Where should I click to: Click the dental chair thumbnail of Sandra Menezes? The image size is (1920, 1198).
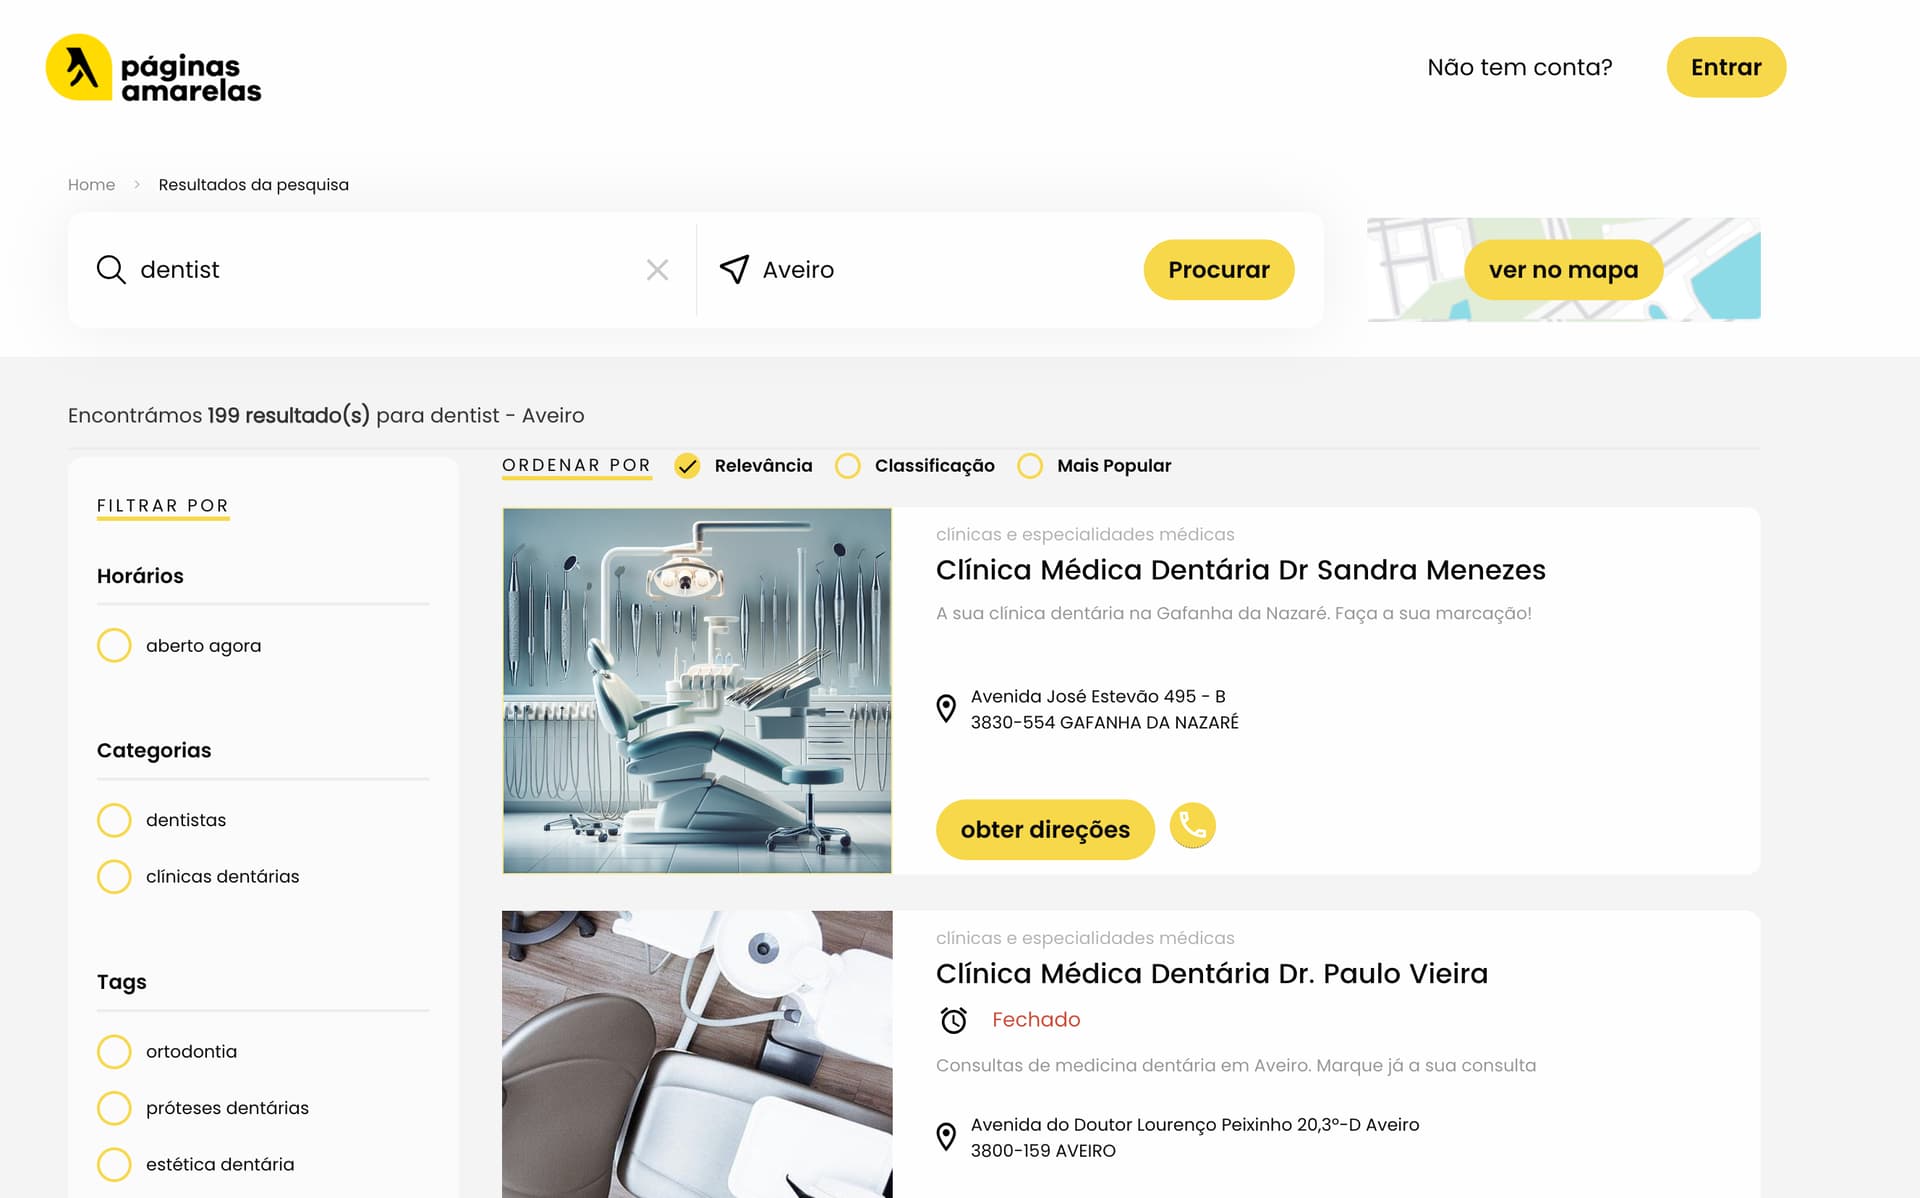pos(697,691)
